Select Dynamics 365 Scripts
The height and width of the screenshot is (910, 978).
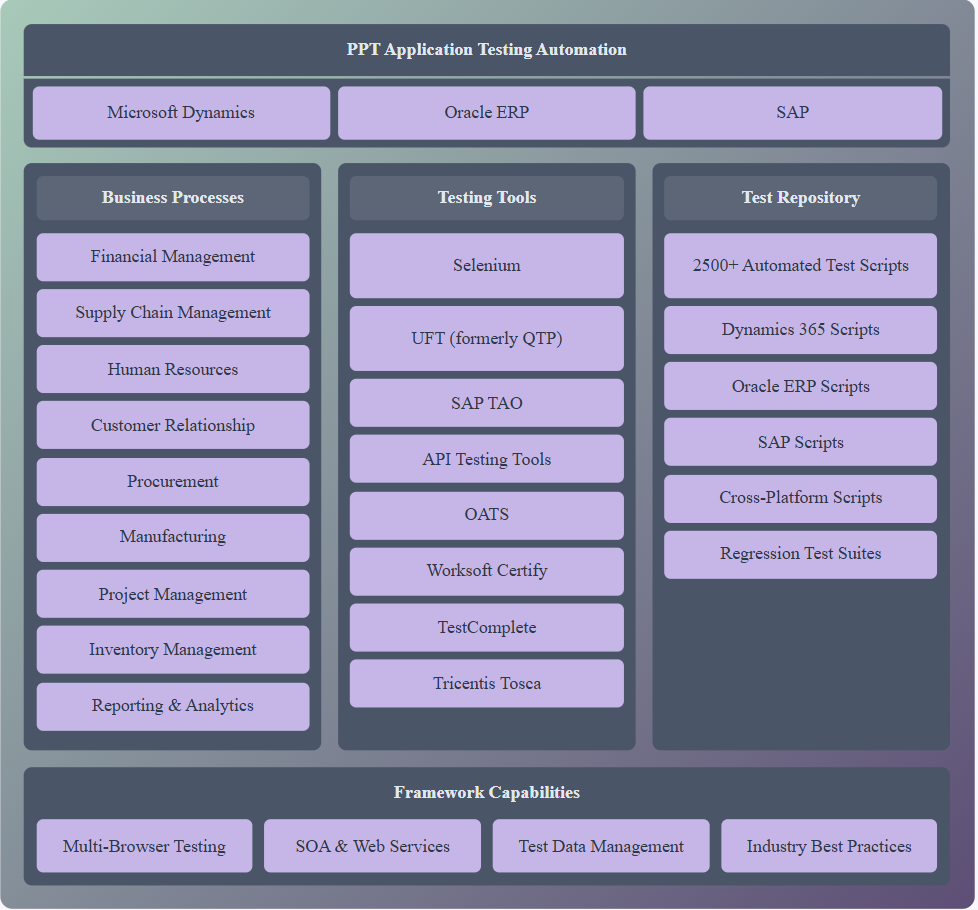pyautogui.click(x=800, y=330)
